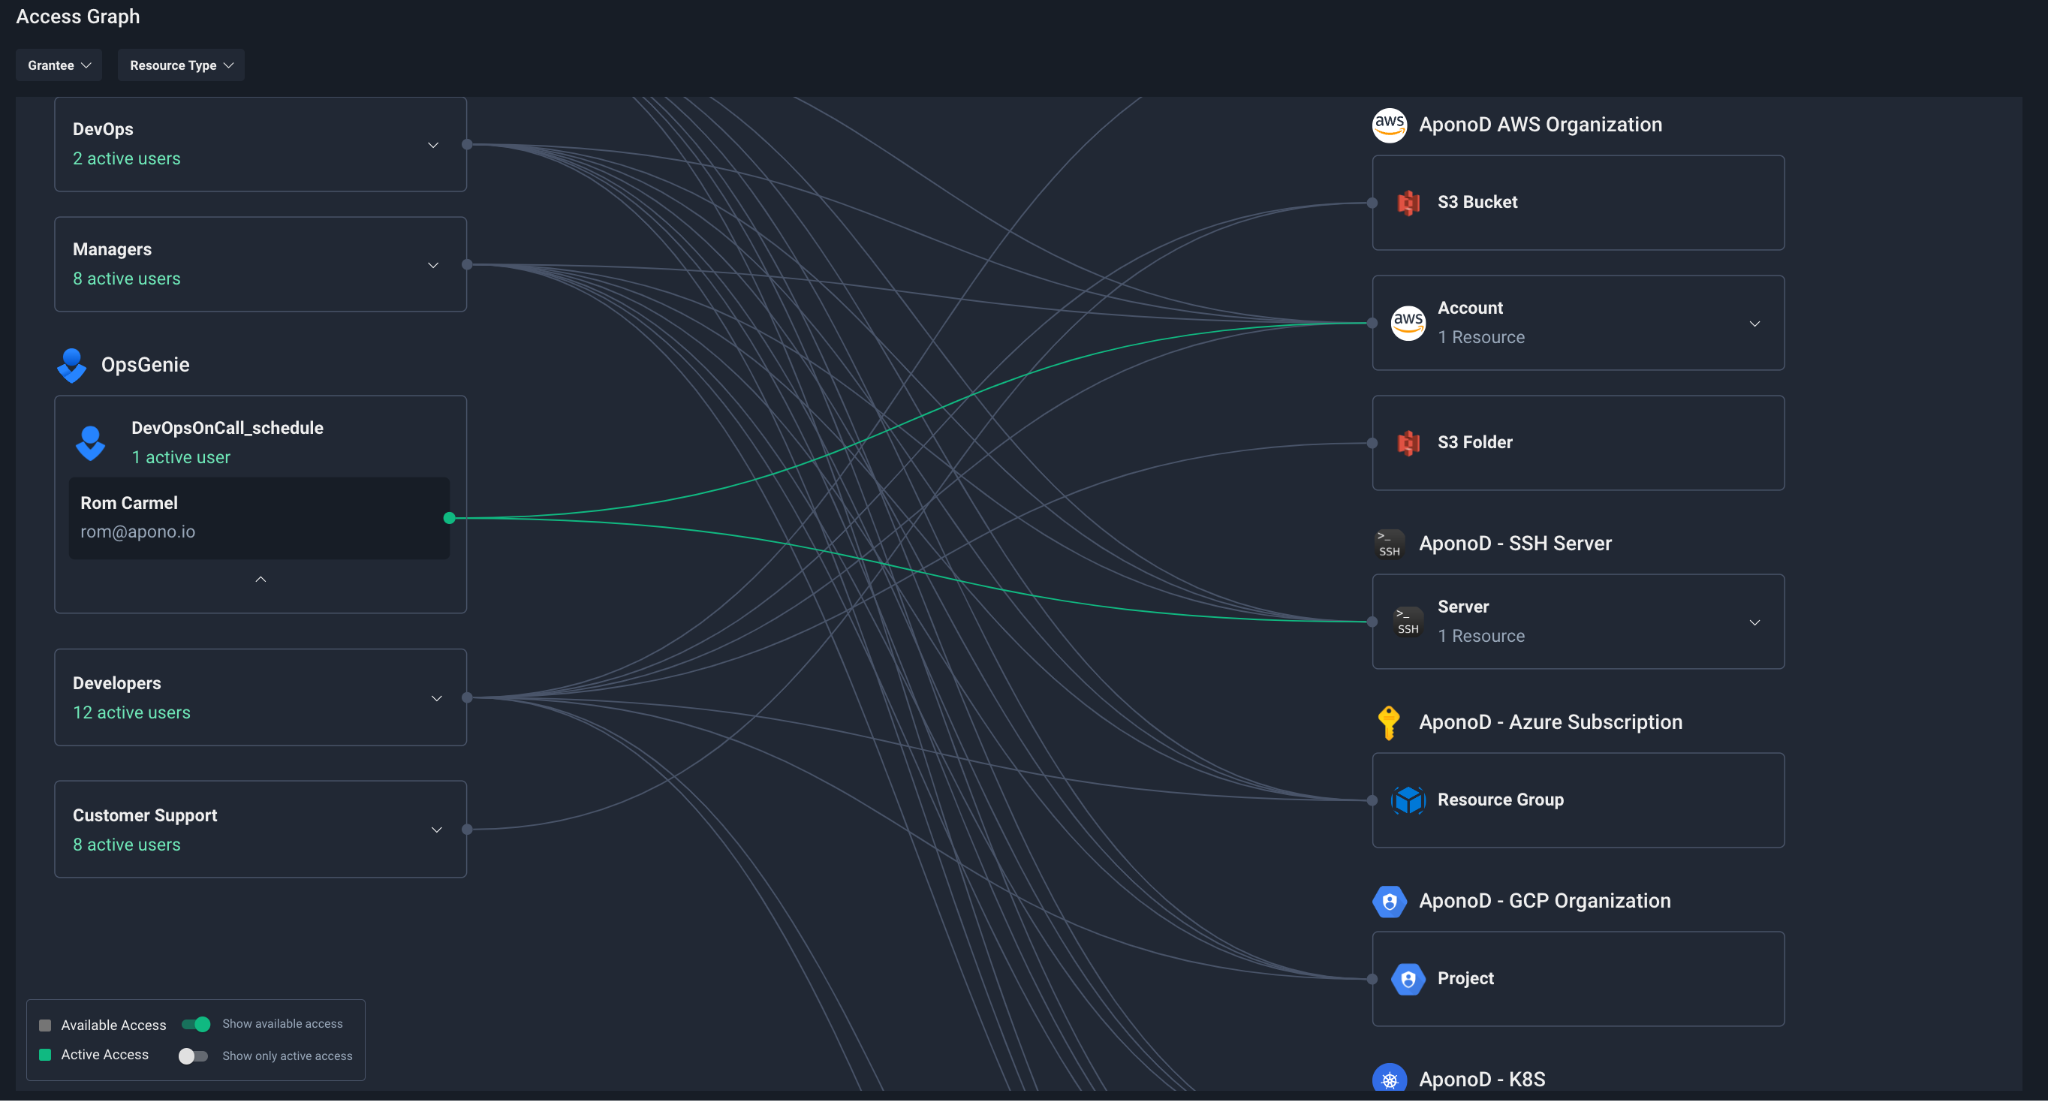Viewport: 2048px width, 1101px height.
Task: Click the AponoD - GCP Organization heading
Action: click(1544, 901)
